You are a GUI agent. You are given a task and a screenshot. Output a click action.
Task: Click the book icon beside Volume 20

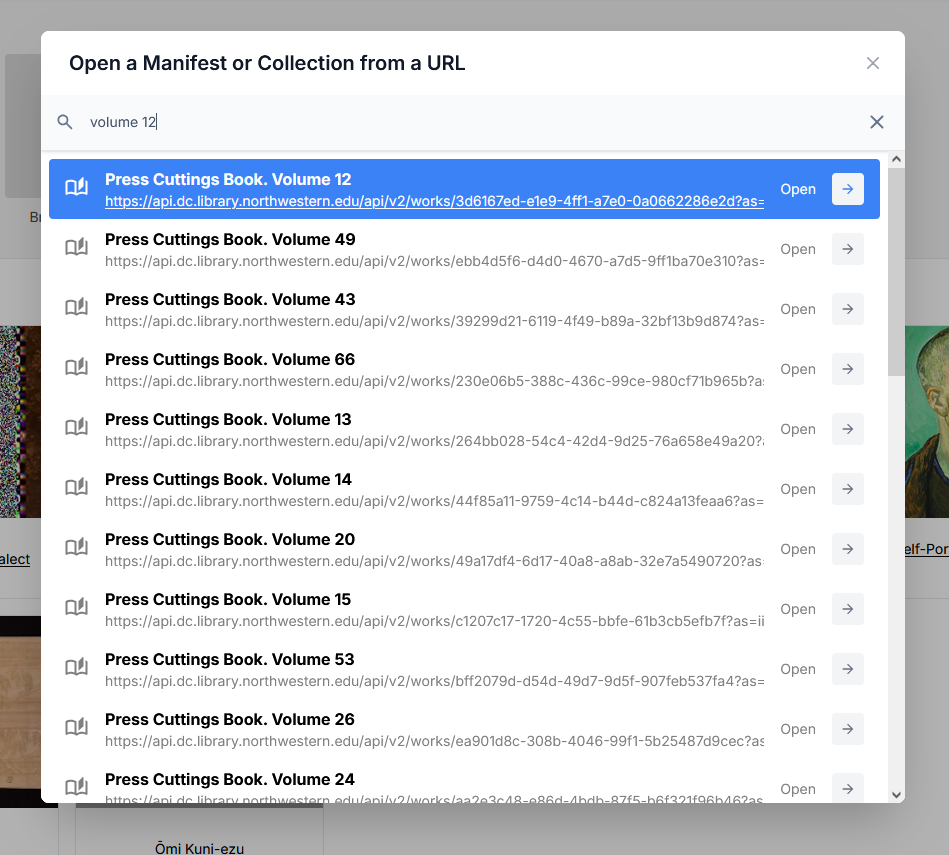click(x=76, y=546)
